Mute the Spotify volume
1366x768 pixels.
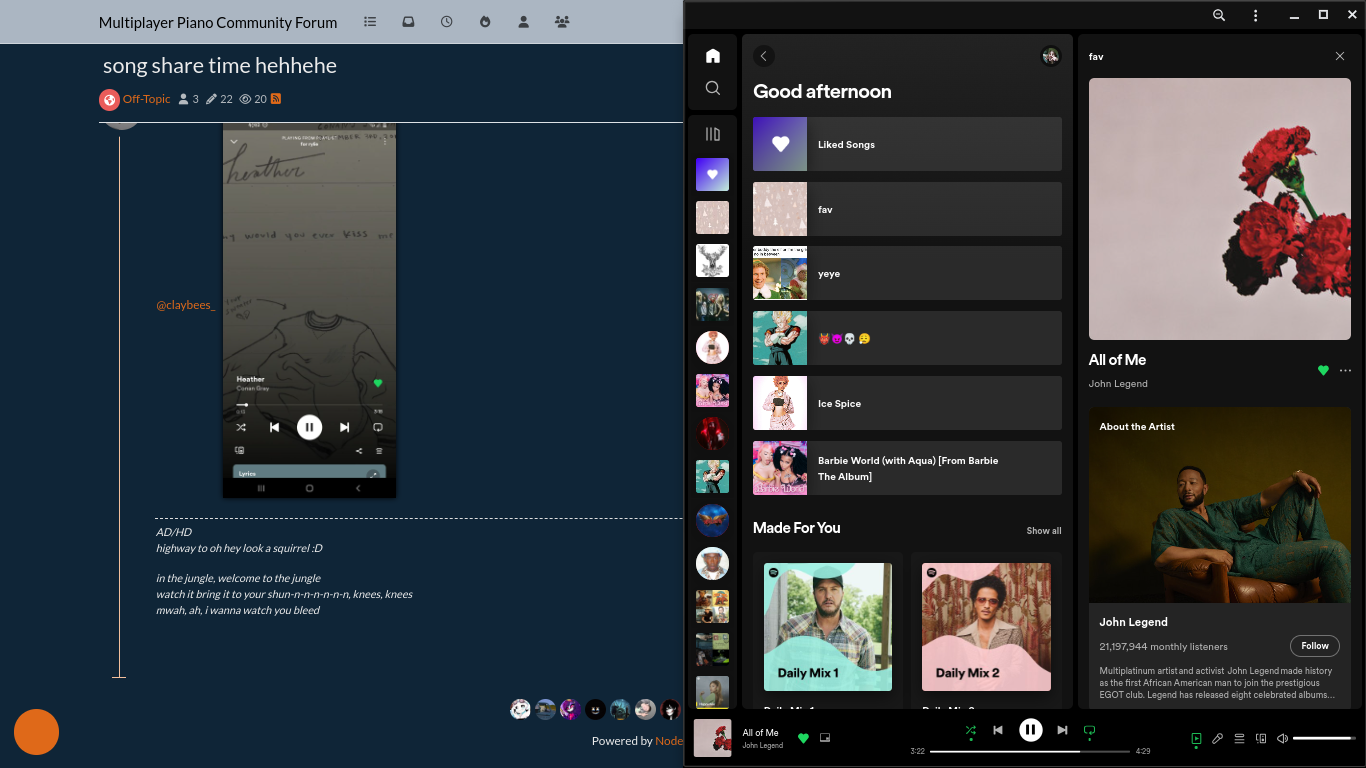pyautogui.click(x=1282, y=739)
